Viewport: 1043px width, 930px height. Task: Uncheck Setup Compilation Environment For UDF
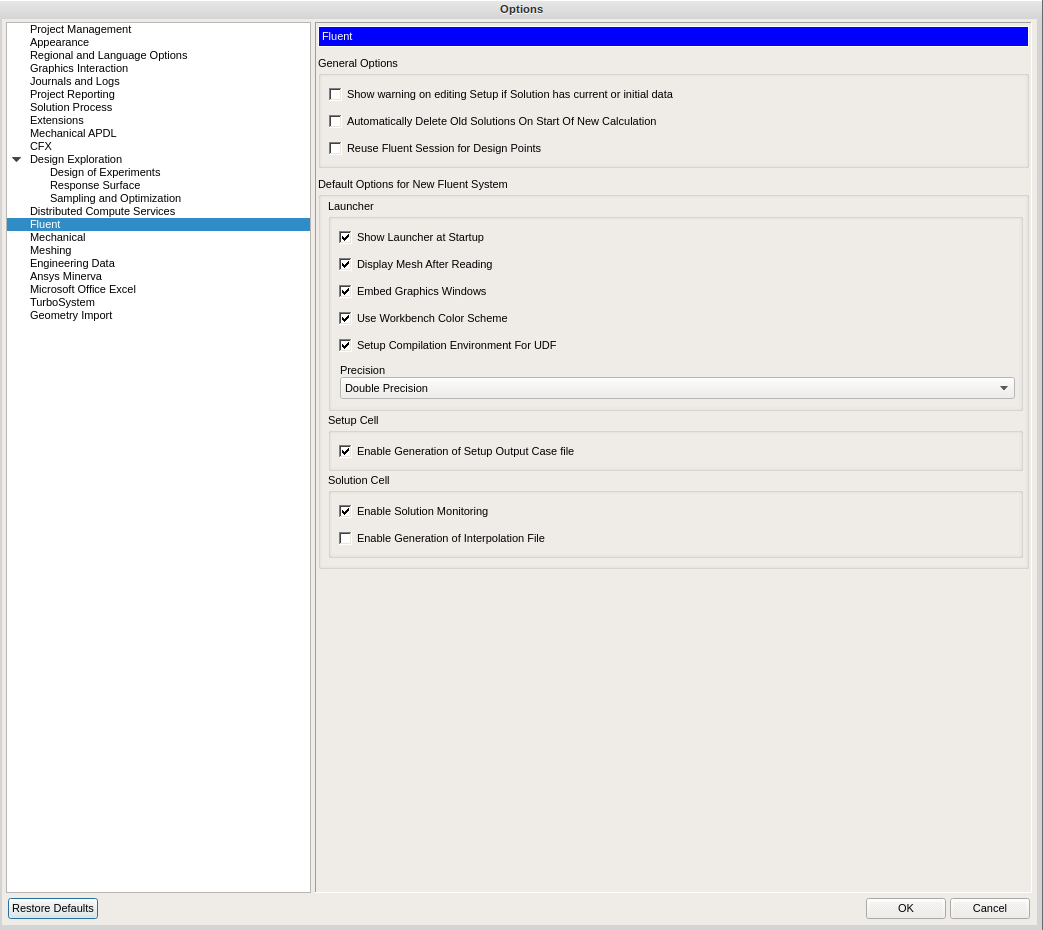tap(345, 345)
